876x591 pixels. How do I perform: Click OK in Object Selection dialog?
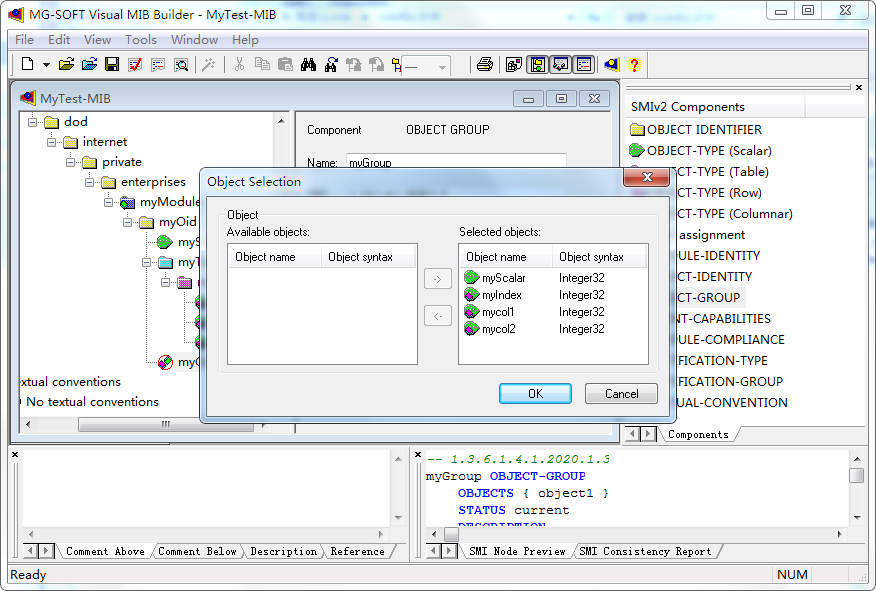(x=535, y=394)
